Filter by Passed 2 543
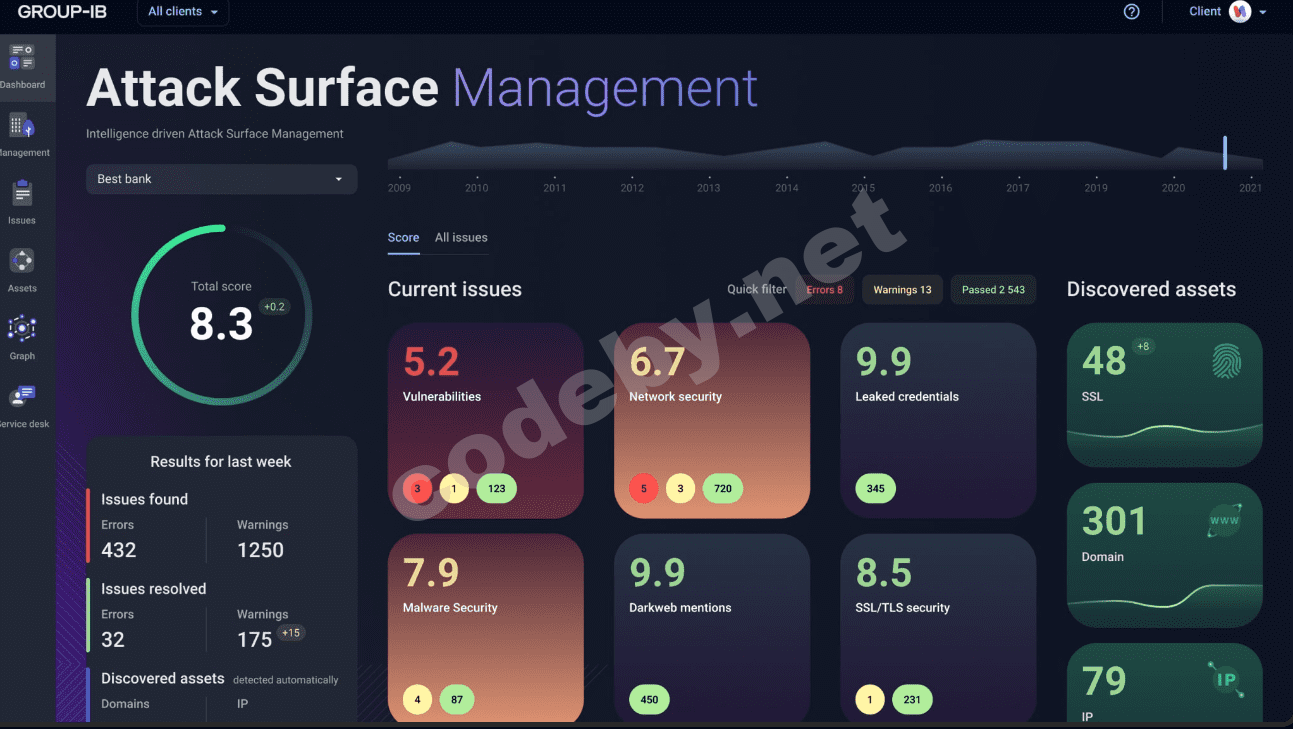 pos(993,290)
